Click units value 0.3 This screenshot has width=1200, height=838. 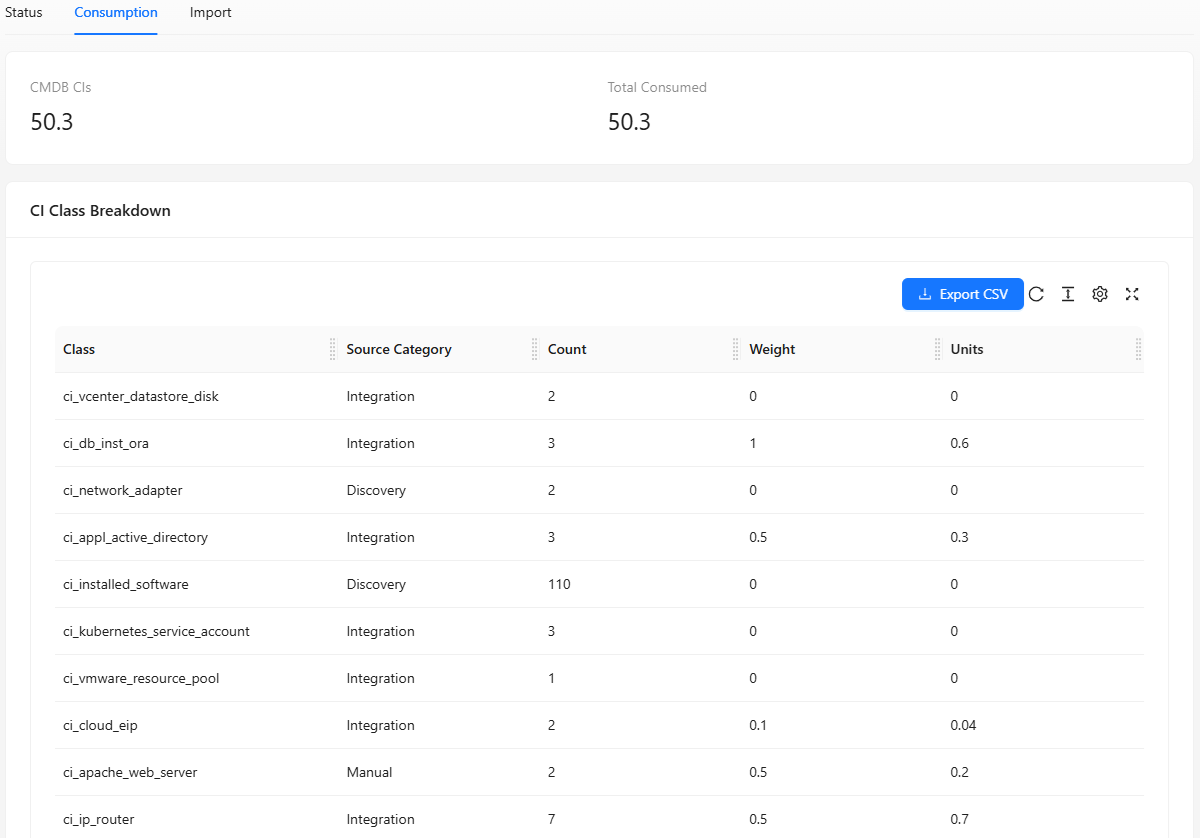959,537
